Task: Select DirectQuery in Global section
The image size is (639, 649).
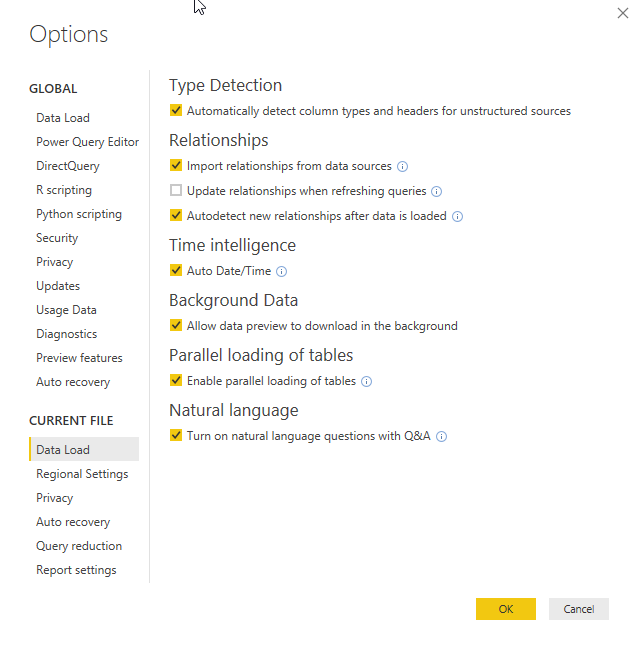Action: pos(68,166)
